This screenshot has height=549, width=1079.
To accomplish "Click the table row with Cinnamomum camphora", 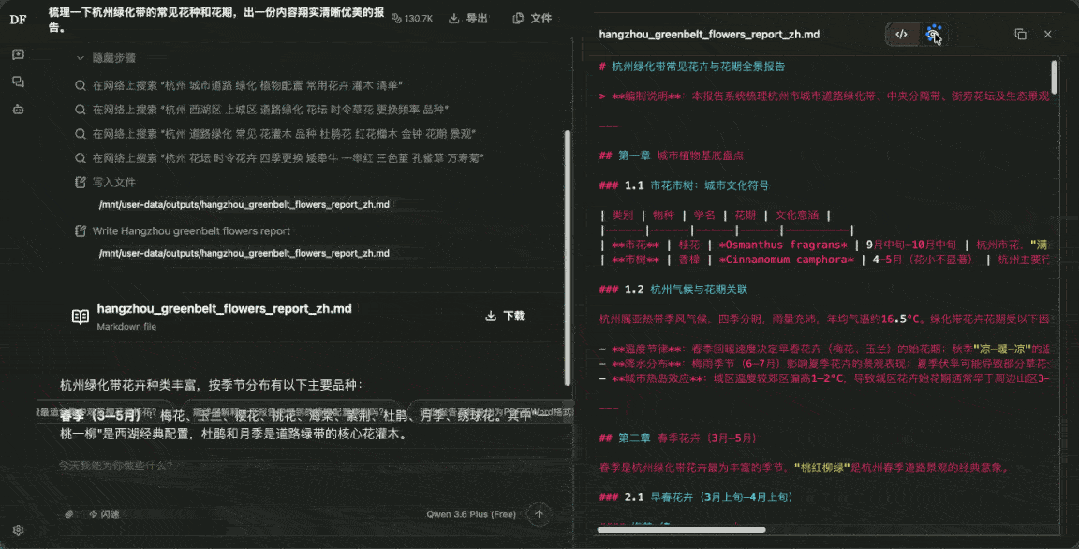I will 824,259.
